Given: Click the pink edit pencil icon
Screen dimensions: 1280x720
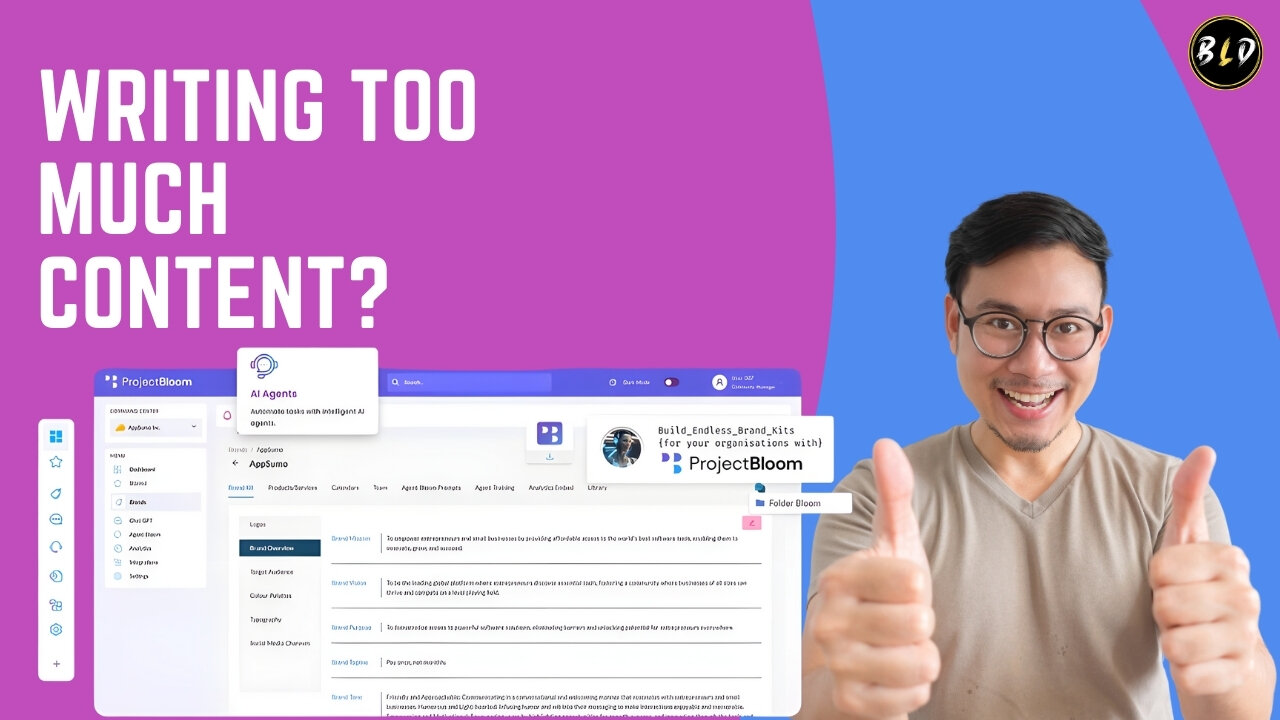Looking at the screenshot, I should (x=752, y=522).
